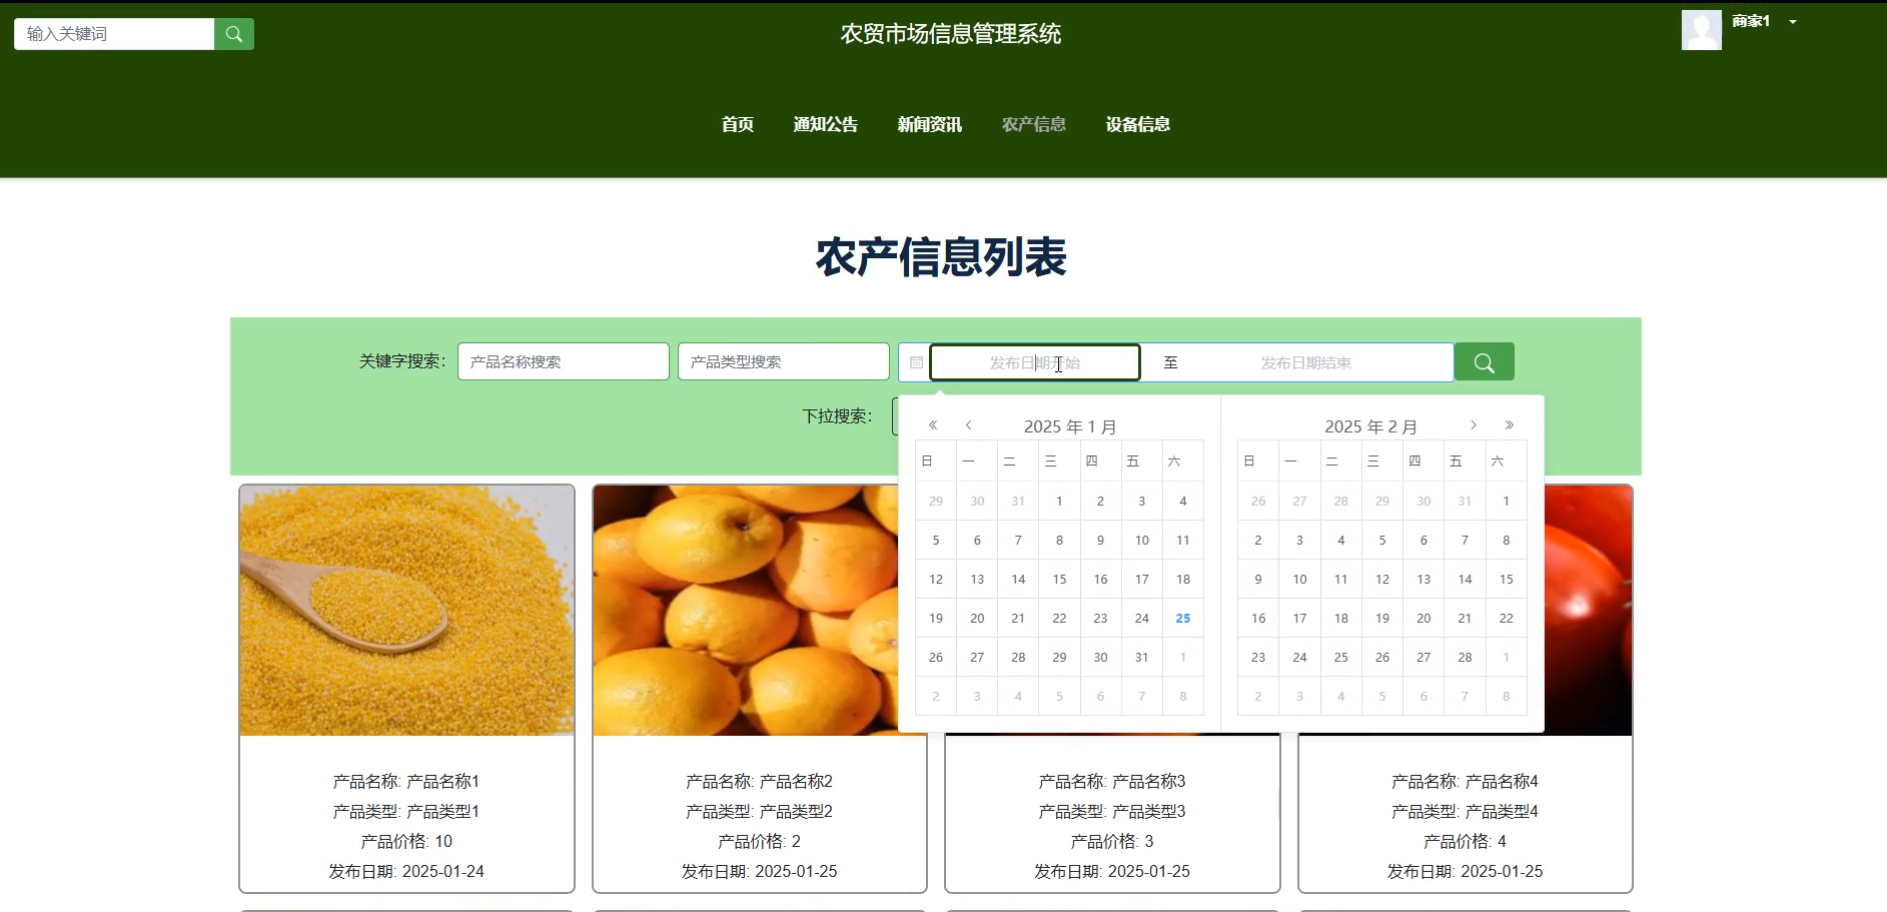Image resolution: width=1887 pixels, height=912 pixels.
Task: Select today's date, January 25, 2025
Action: [1182, 619]
